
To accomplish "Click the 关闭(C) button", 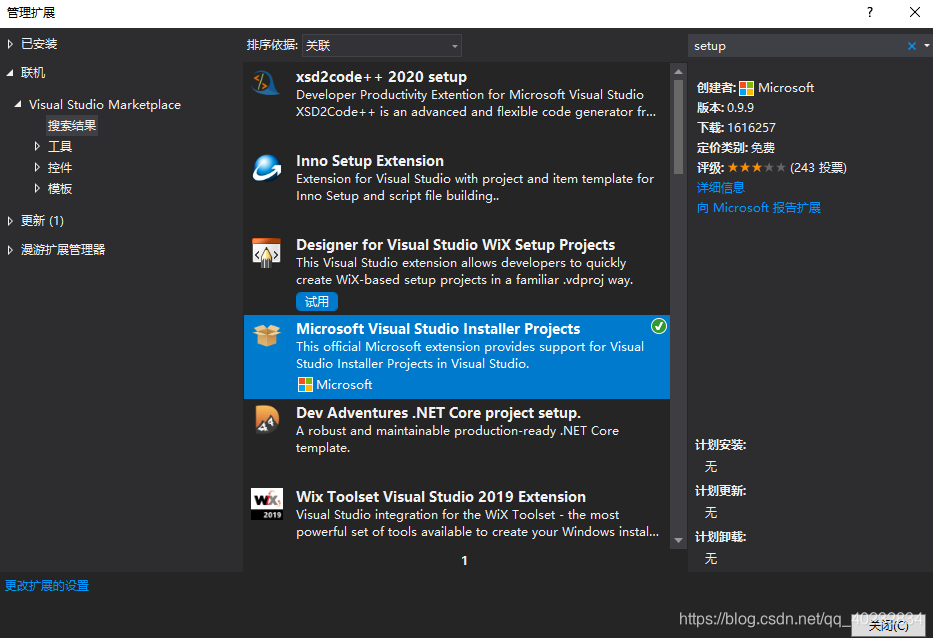I will tap(888, 625).
